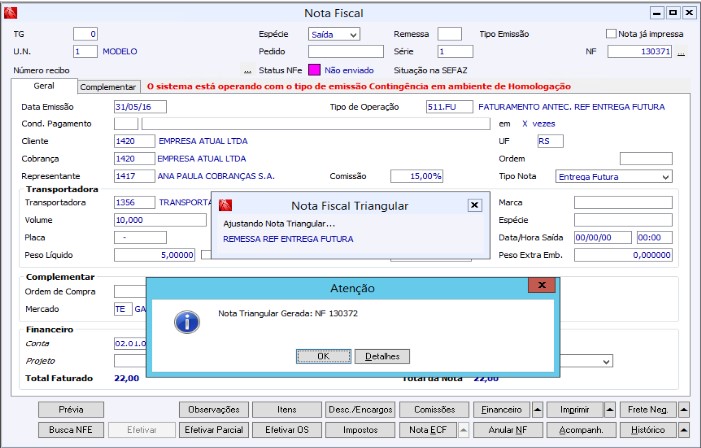Image resolution: width=701 pixels, height=448 pixels.
Task: Click the Observações button
Action: click(x=214, y=410)
